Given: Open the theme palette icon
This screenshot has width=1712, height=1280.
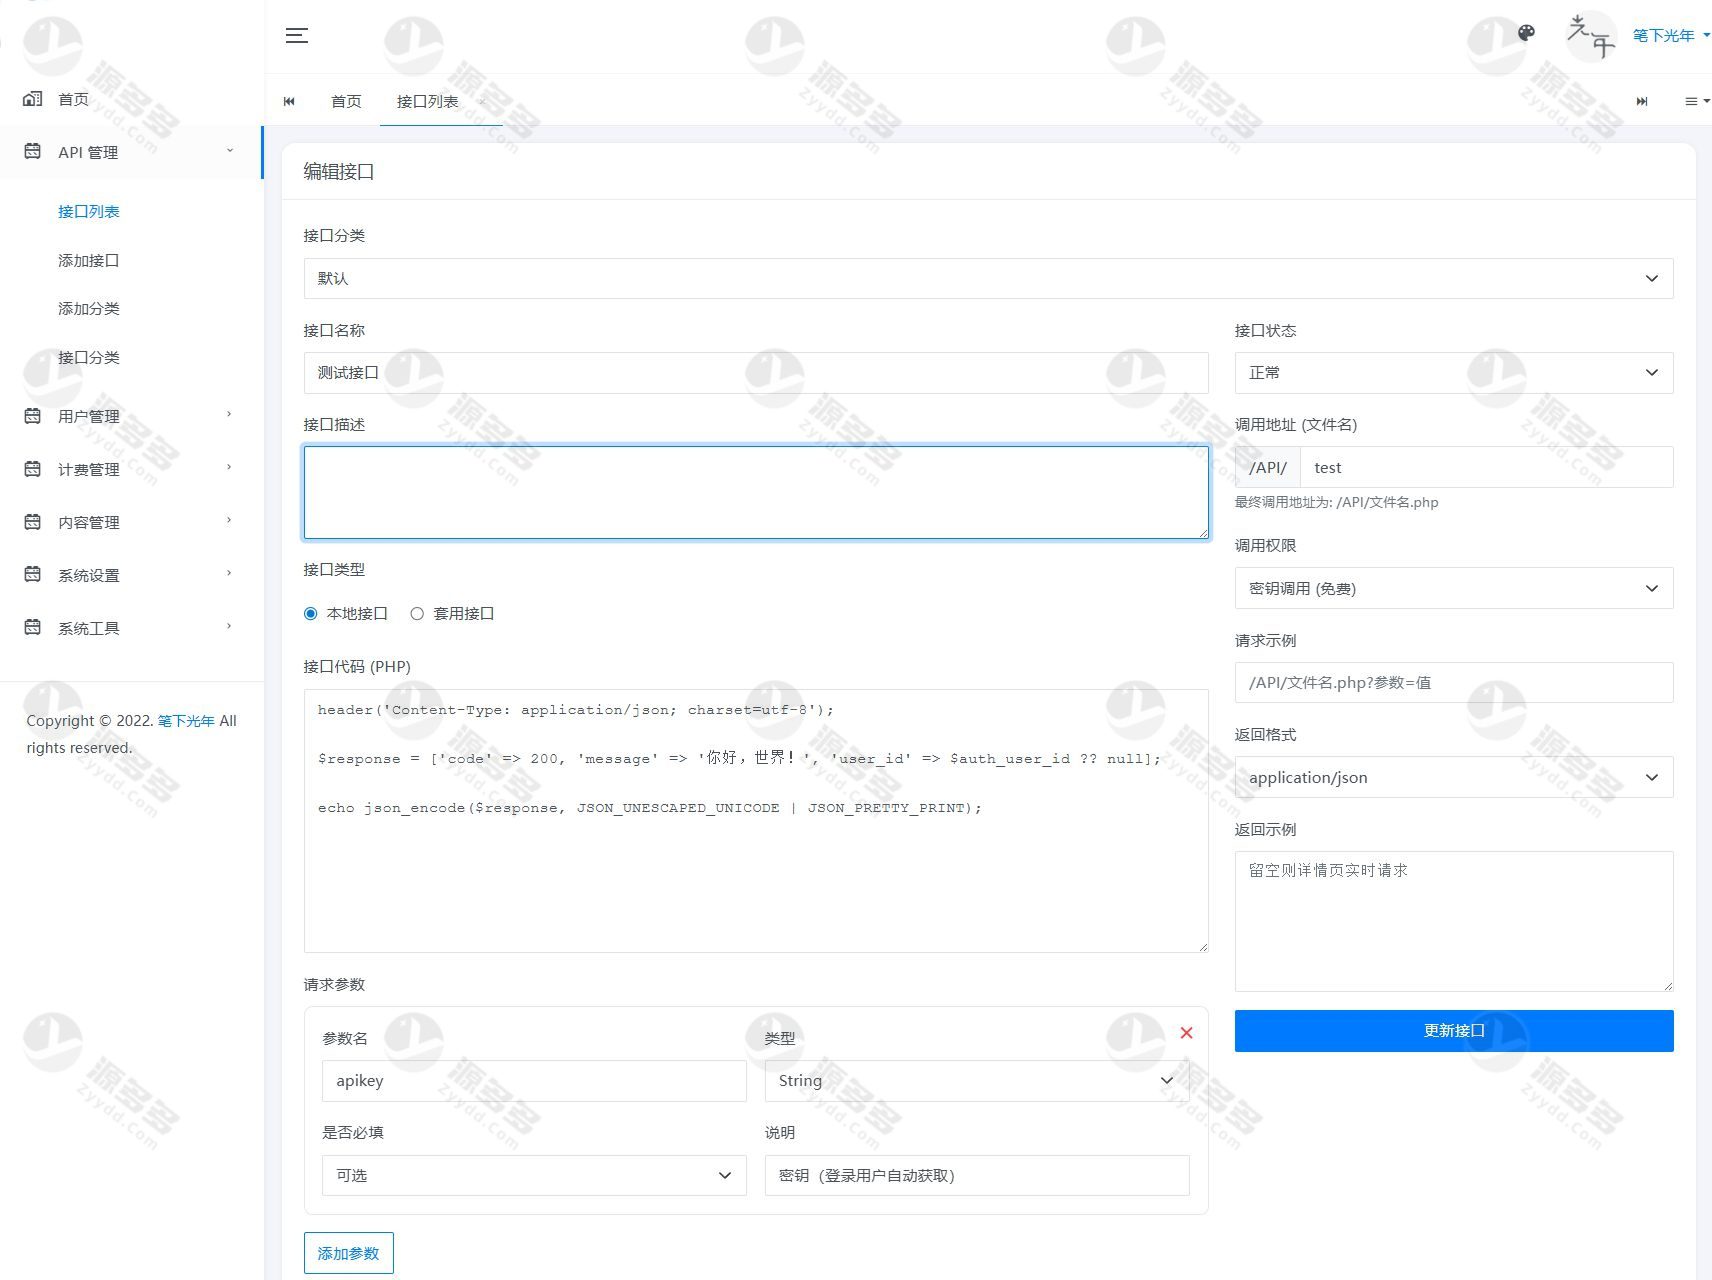Looking at the screenshot, I should coord(1526,33).
